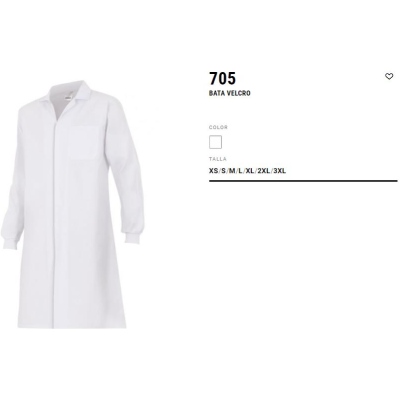The image size is (400, 400).
Task: Select the white color swatch
Action: click(x=215, y=142)
